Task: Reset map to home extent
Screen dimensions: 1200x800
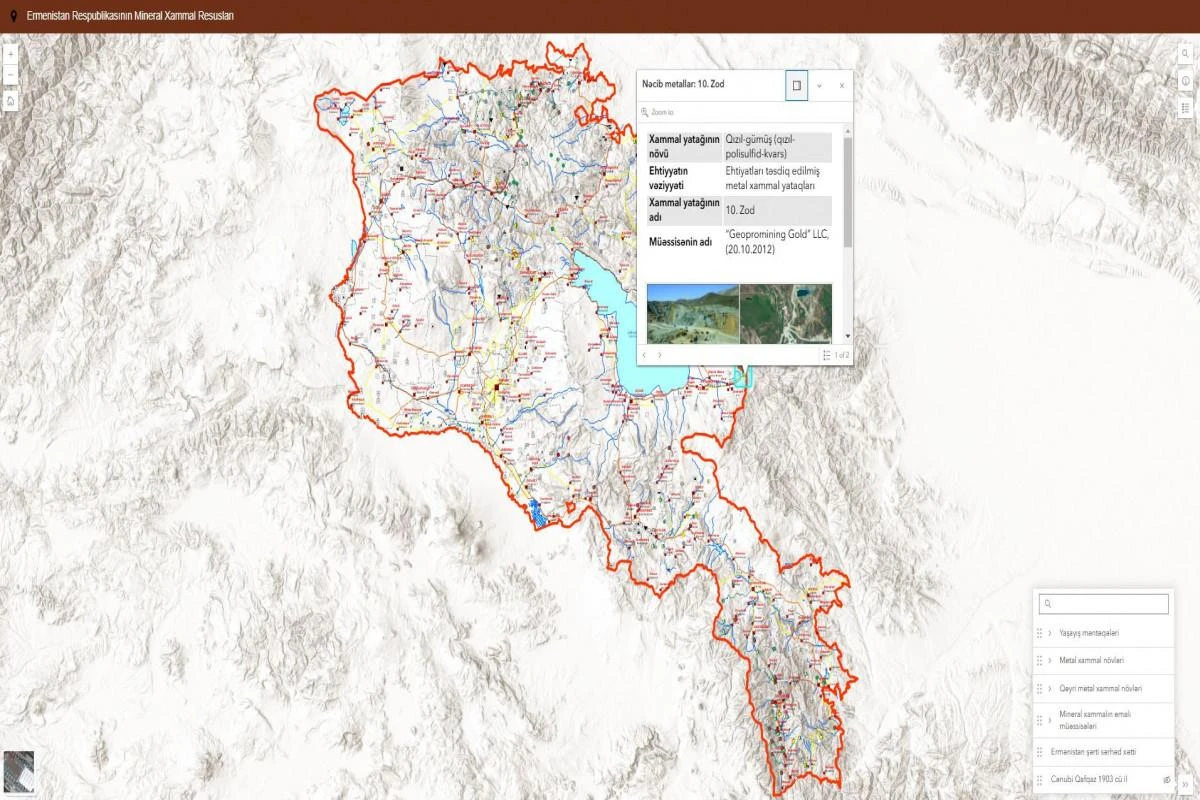Action: pyautogui.click(x=10, y=101)
